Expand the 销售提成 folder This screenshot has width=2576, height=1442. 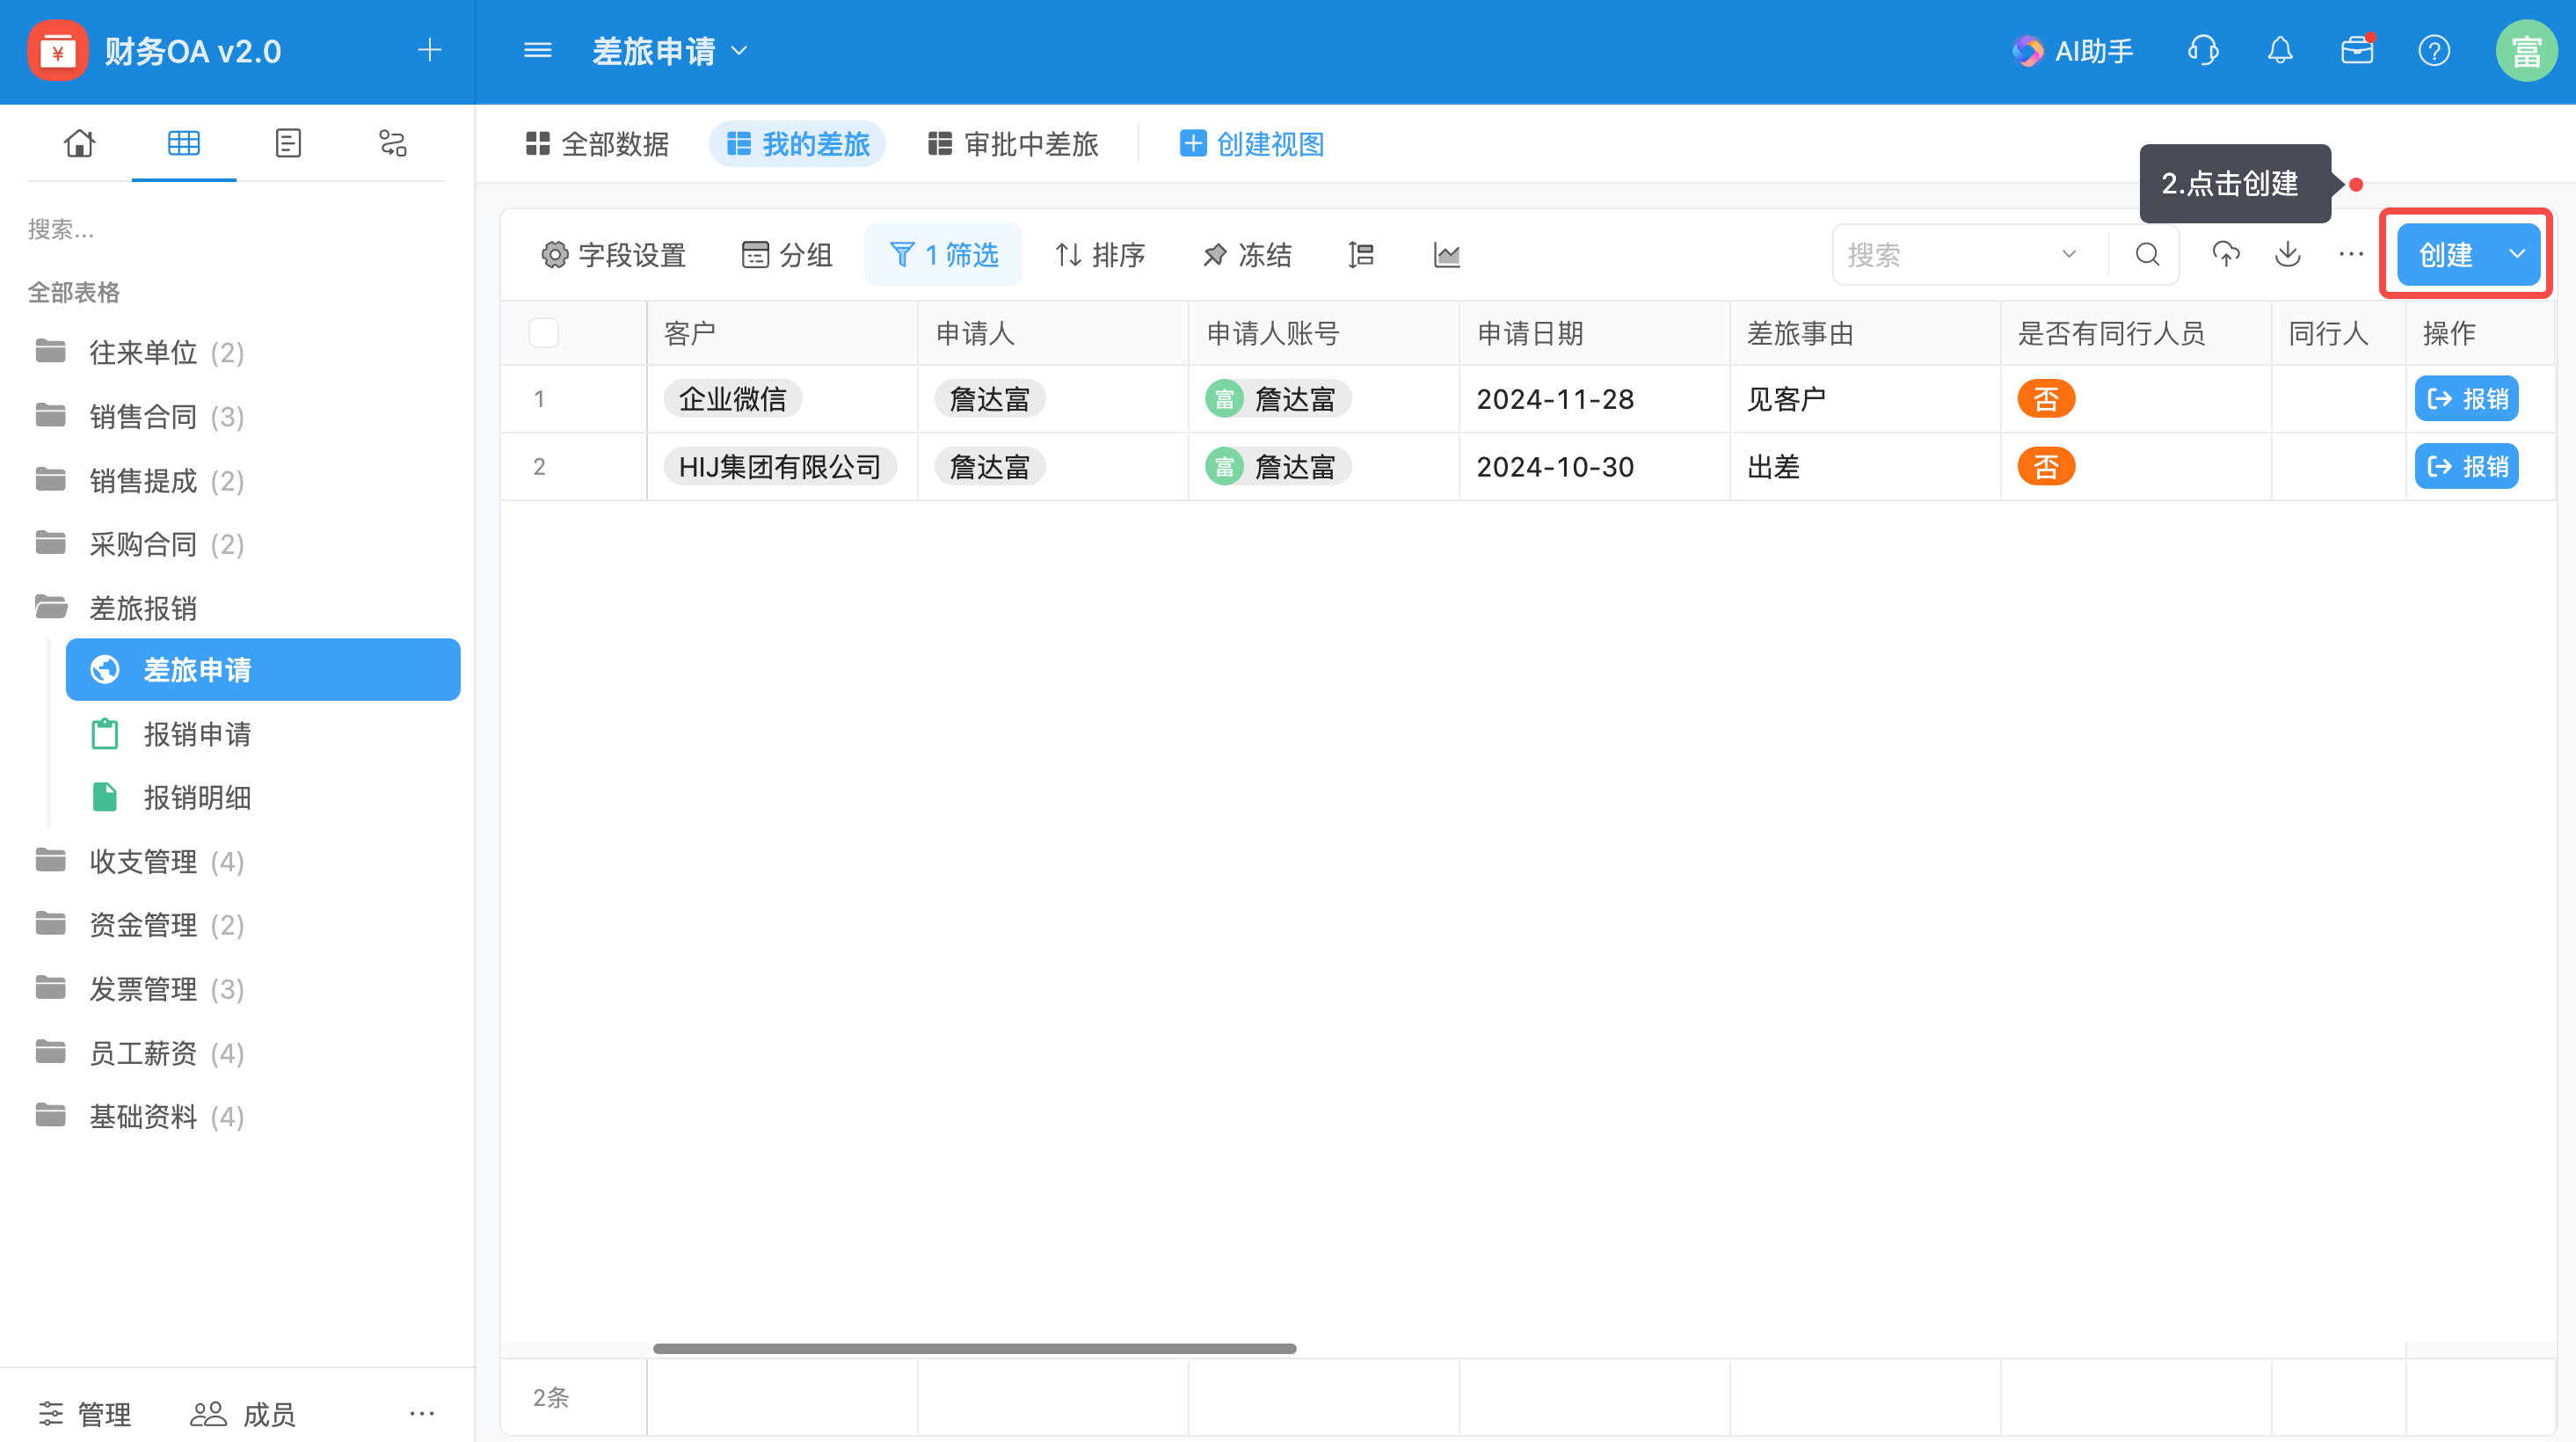pyautogui.click(x=140, y=480)
